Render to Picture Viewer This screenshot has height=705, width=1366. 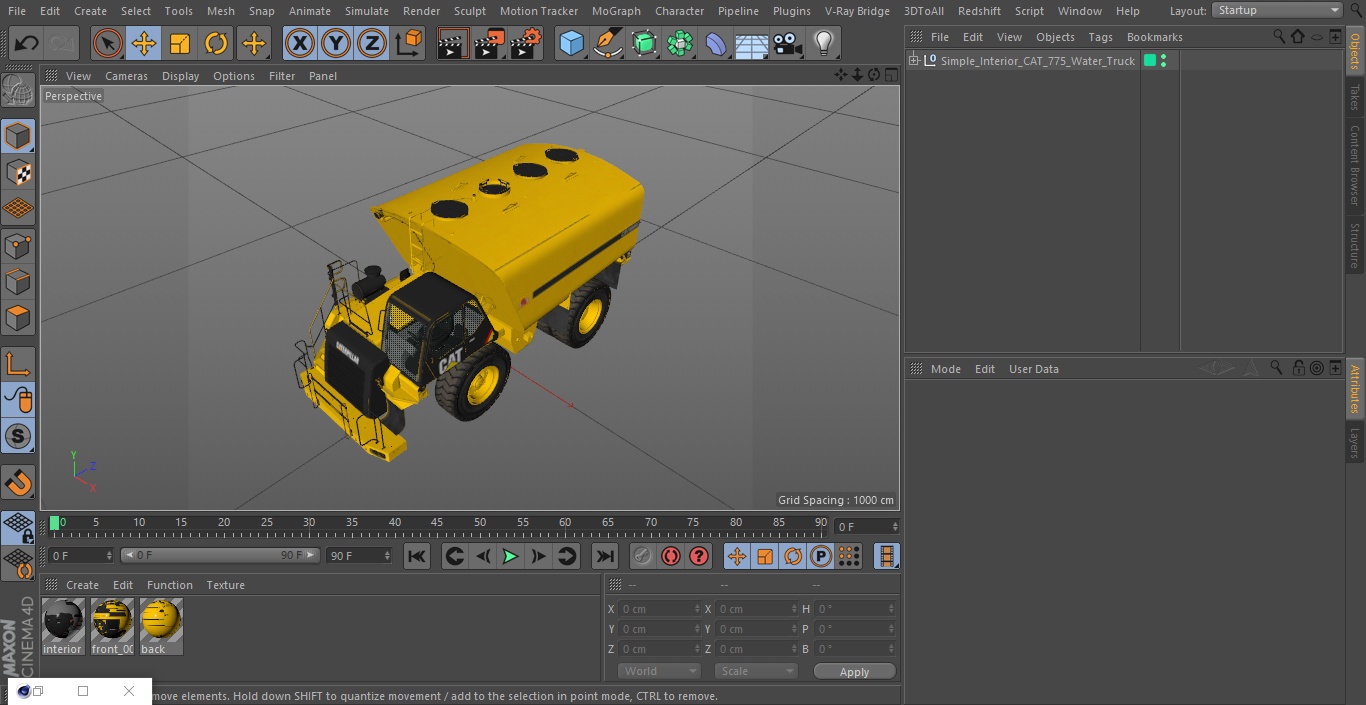pos(489,43)
